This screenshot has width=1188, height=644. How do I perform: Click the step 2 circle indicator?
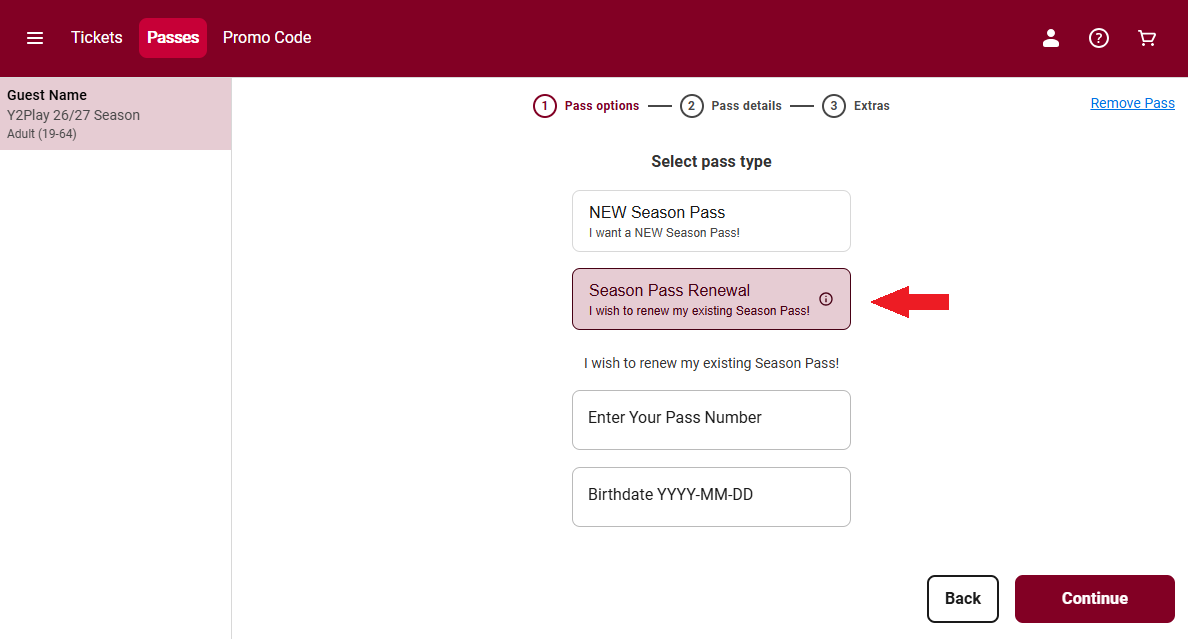click(x=691, y=106)
